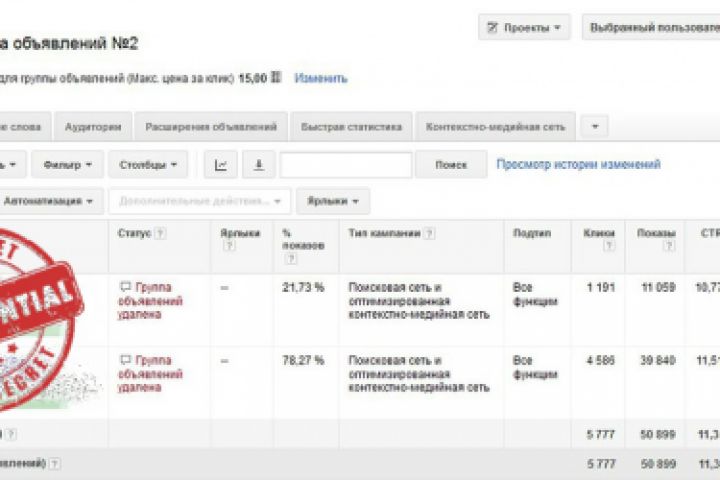Sort by Подтип column header

point(532,233)
